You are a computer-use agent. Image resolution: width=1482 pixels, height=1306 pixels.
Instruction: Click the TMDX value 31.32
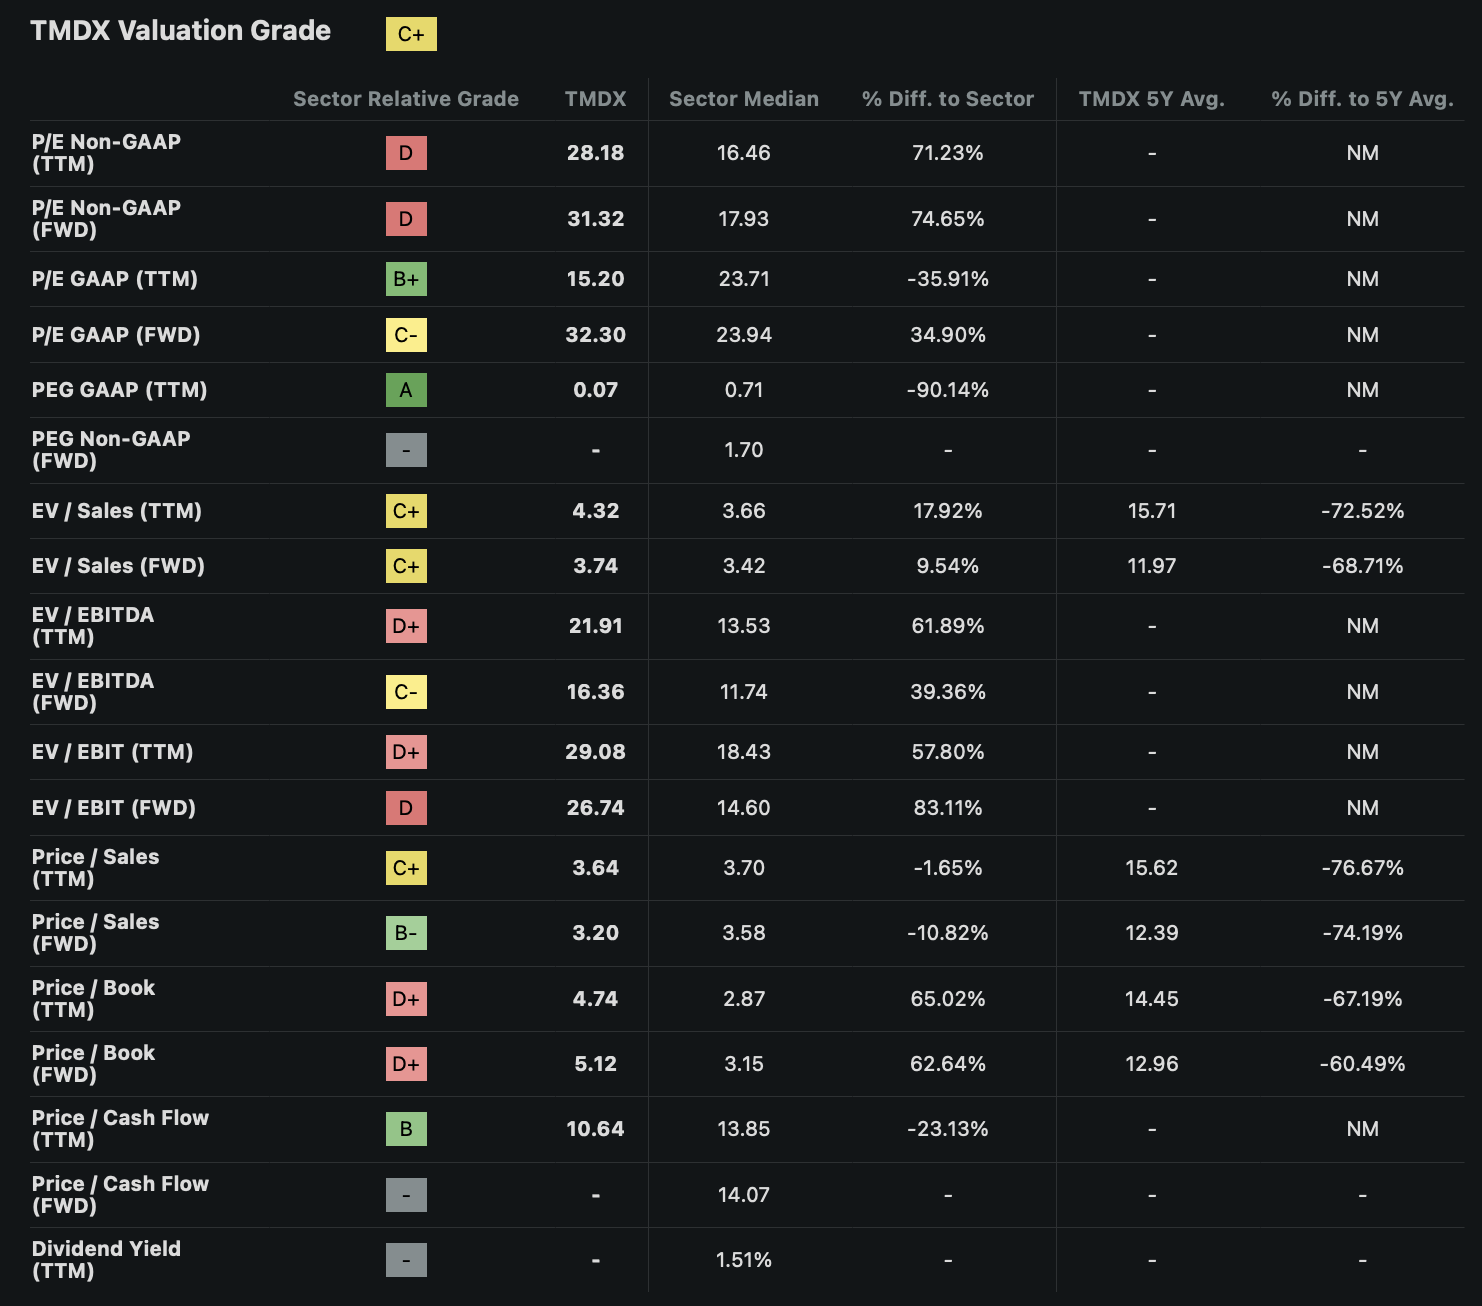tap(595, 219)
